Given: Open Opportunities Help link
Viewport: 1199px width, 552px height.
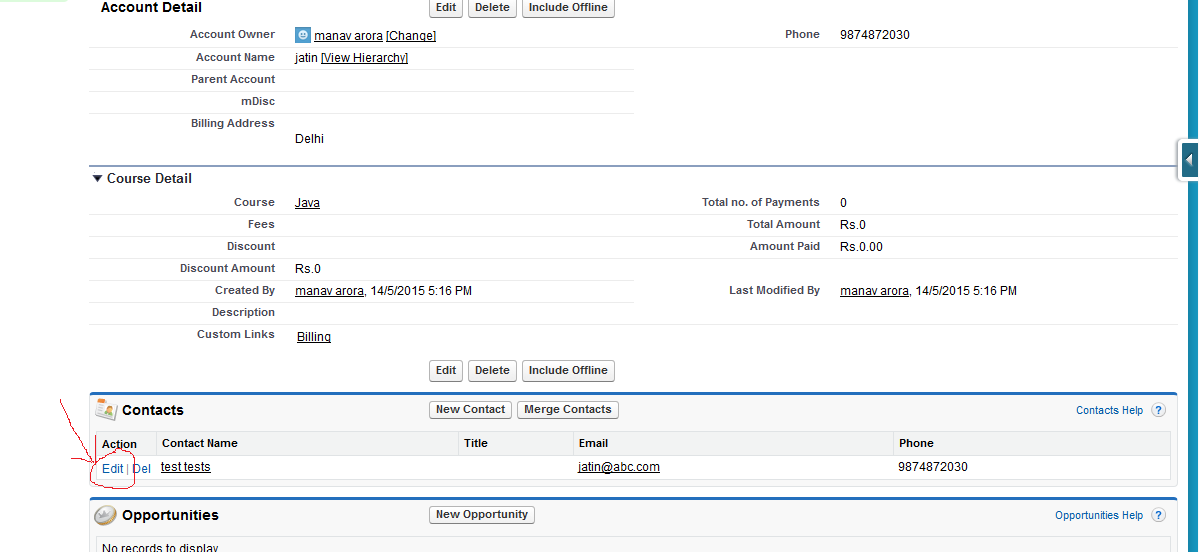Looking at the screenshot, I should click(x=1099, y=516).
